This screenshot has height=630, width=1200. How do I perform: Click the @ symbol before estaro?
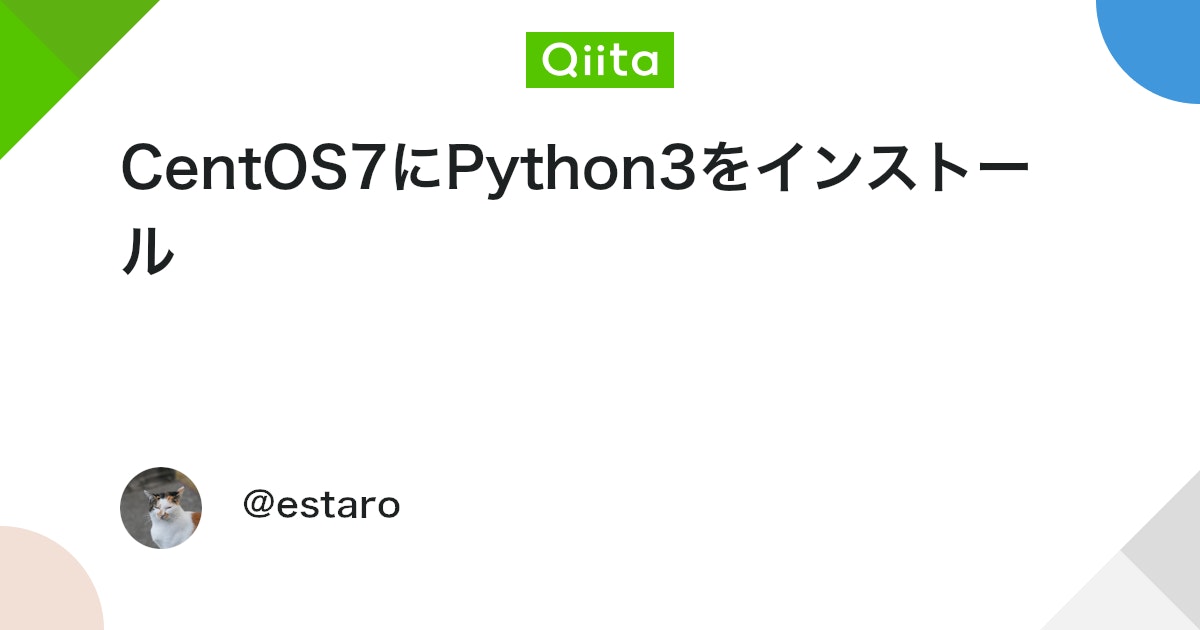tap(258, 506)
